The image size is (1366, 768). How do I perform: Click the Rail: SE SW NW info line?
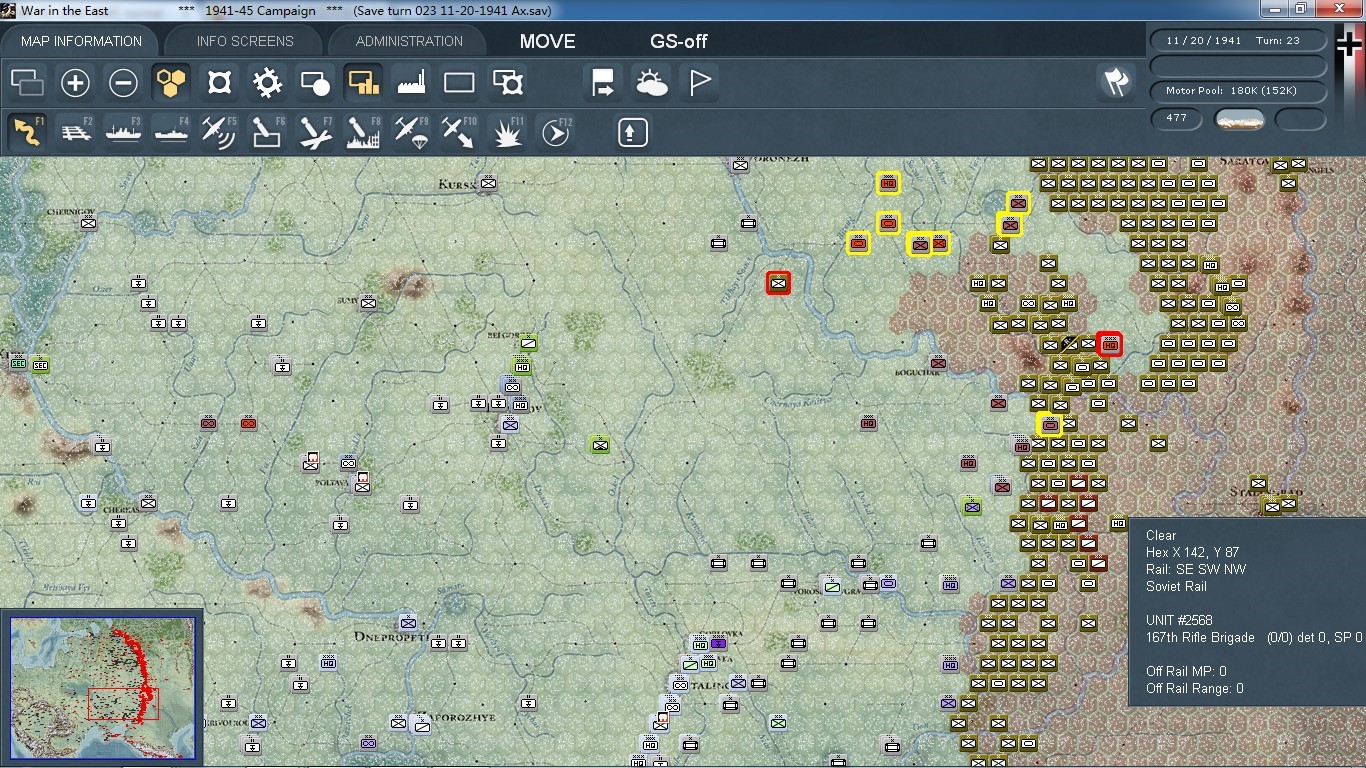1196,569
